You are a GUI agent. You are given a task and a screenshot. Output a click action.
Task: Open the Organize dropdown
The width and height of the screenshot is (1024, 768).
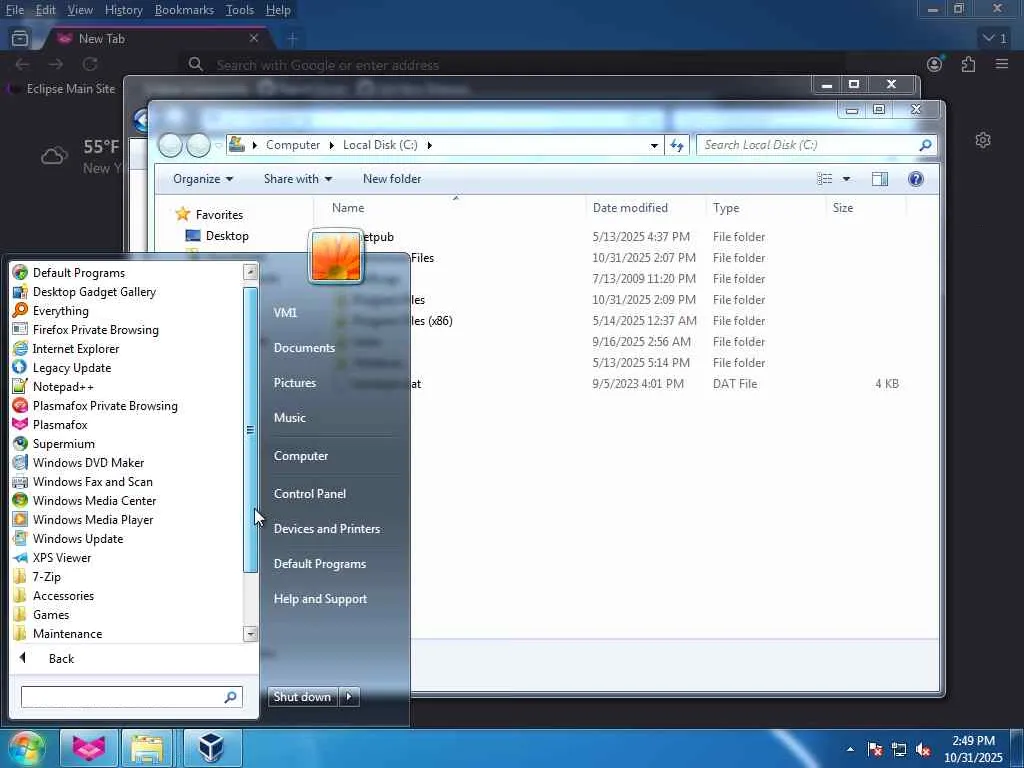pos(202,178)
